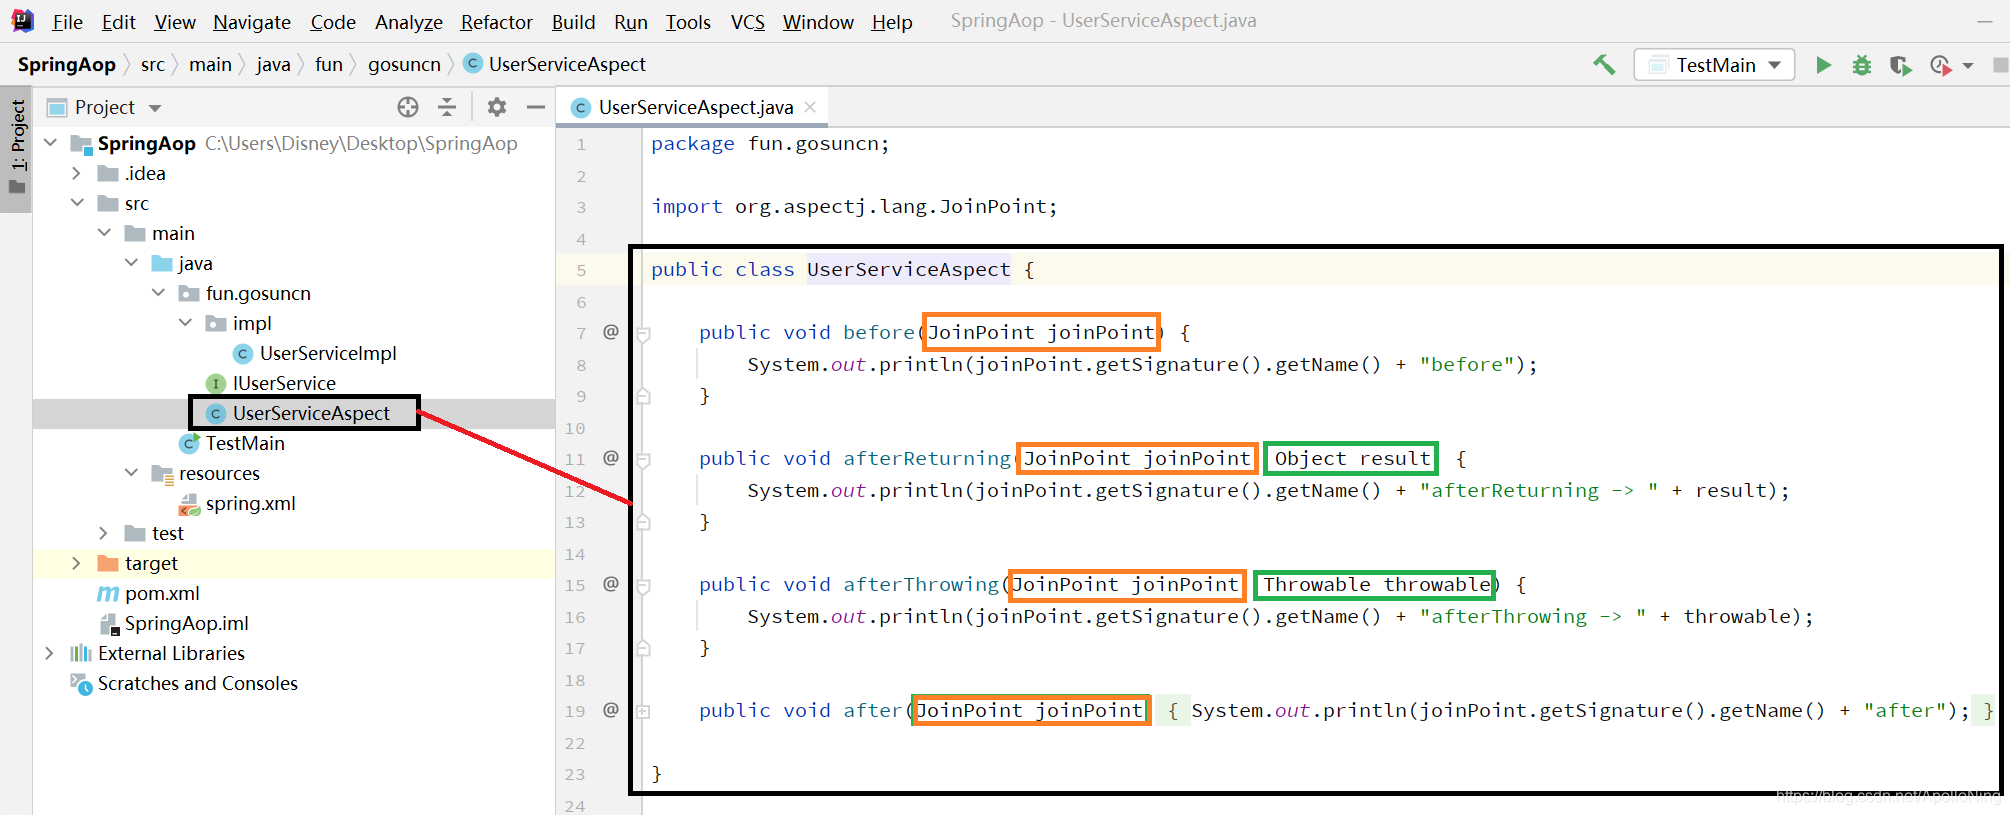Run with coverage shield icon
Viewport: 2010px width, 815px height.
(1900, 65)
